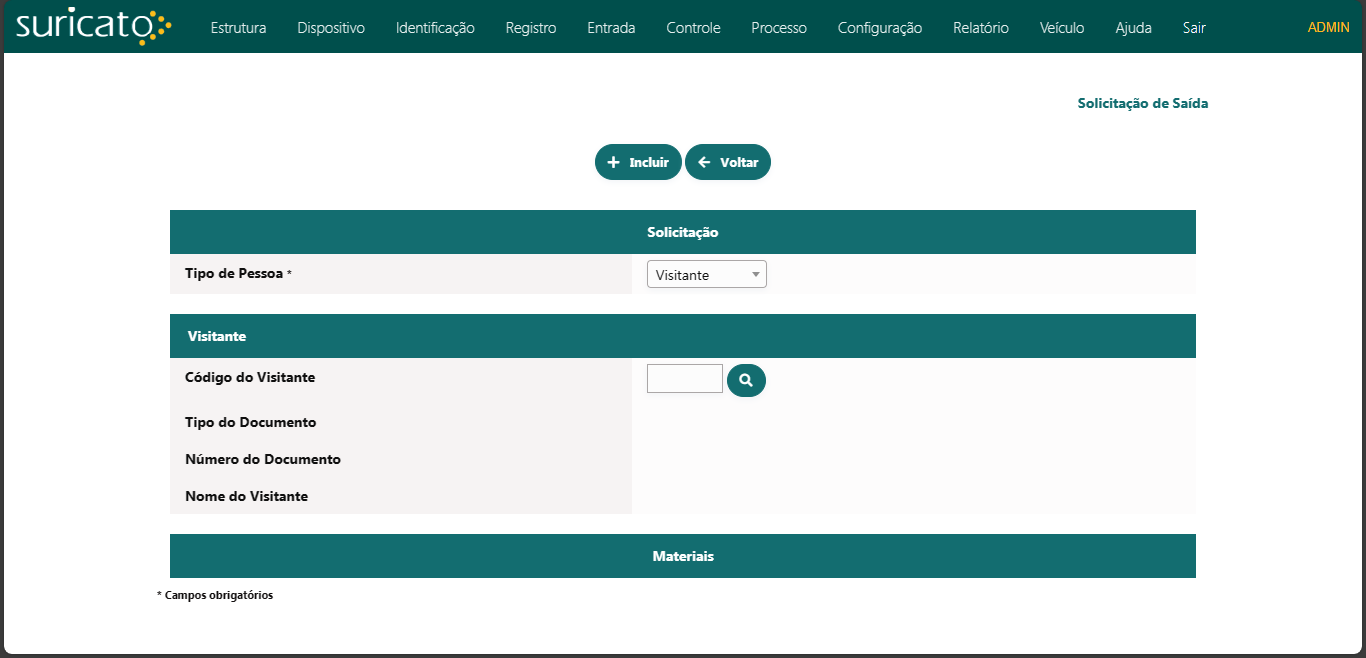The width and height of the screenshot is (1366, 658).
Task: Open the Processo menu
Action: (779, 28)
